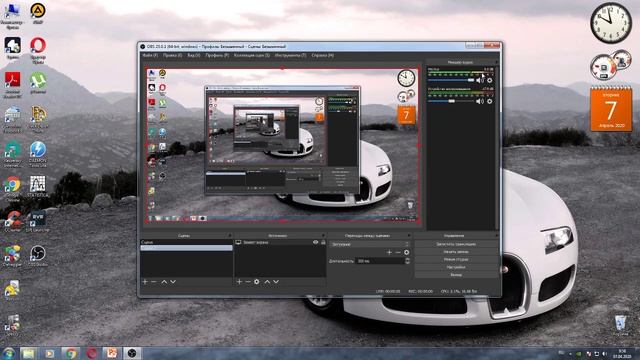Open the Затухание transition dropdown

click(x=369, y=244)
